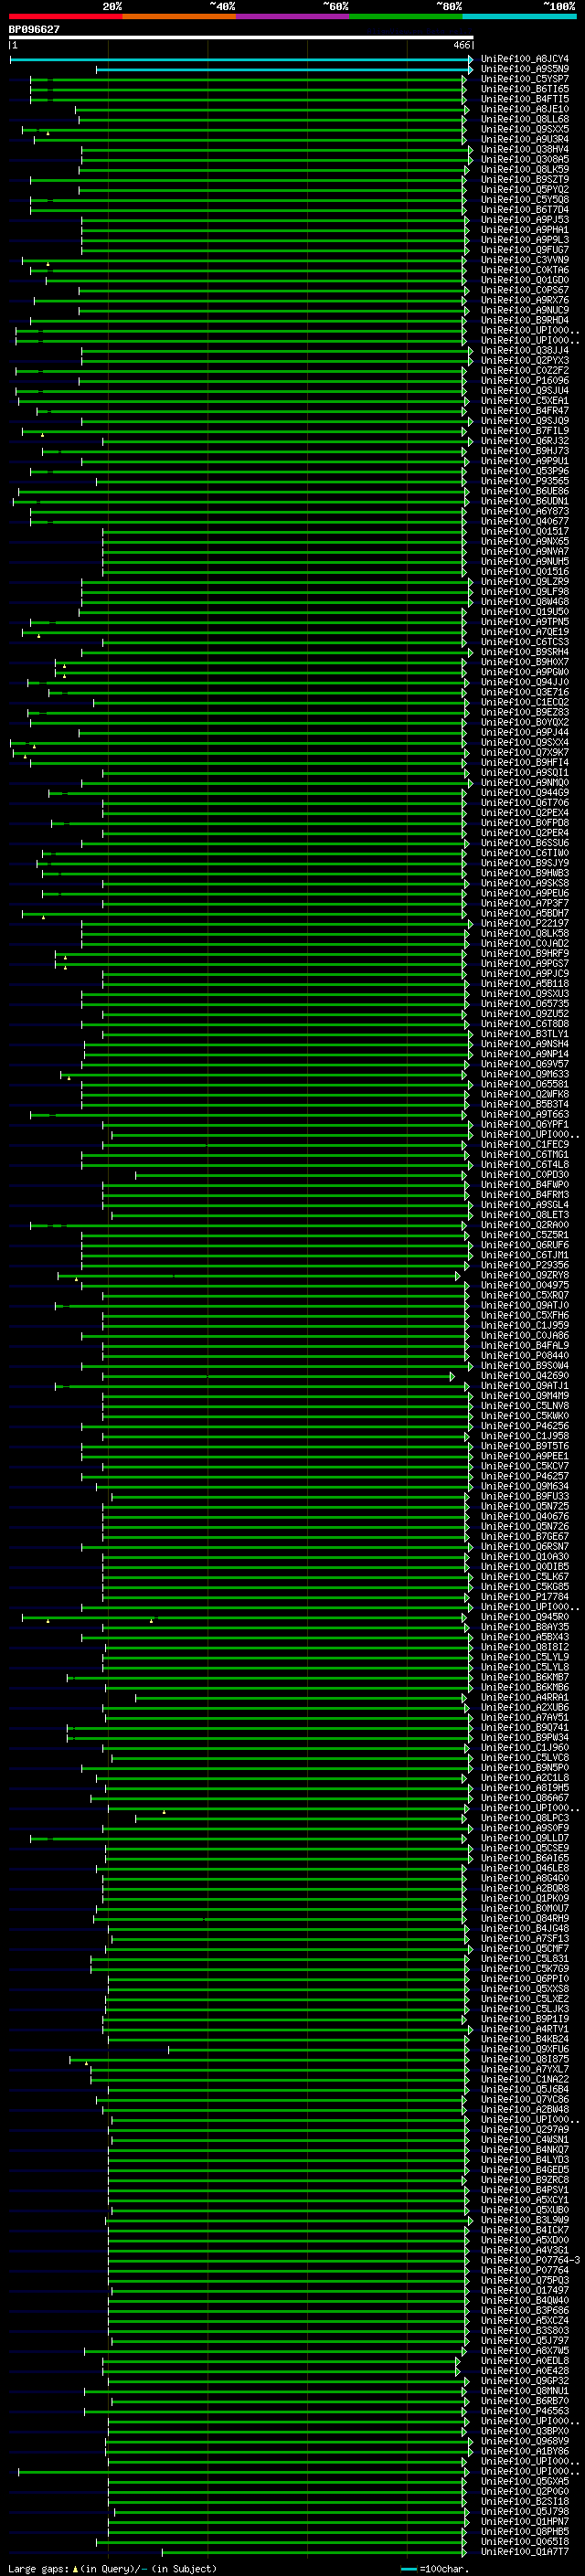
Task: Select the UniRef100_P46257 label
Action: [524, 1476]
